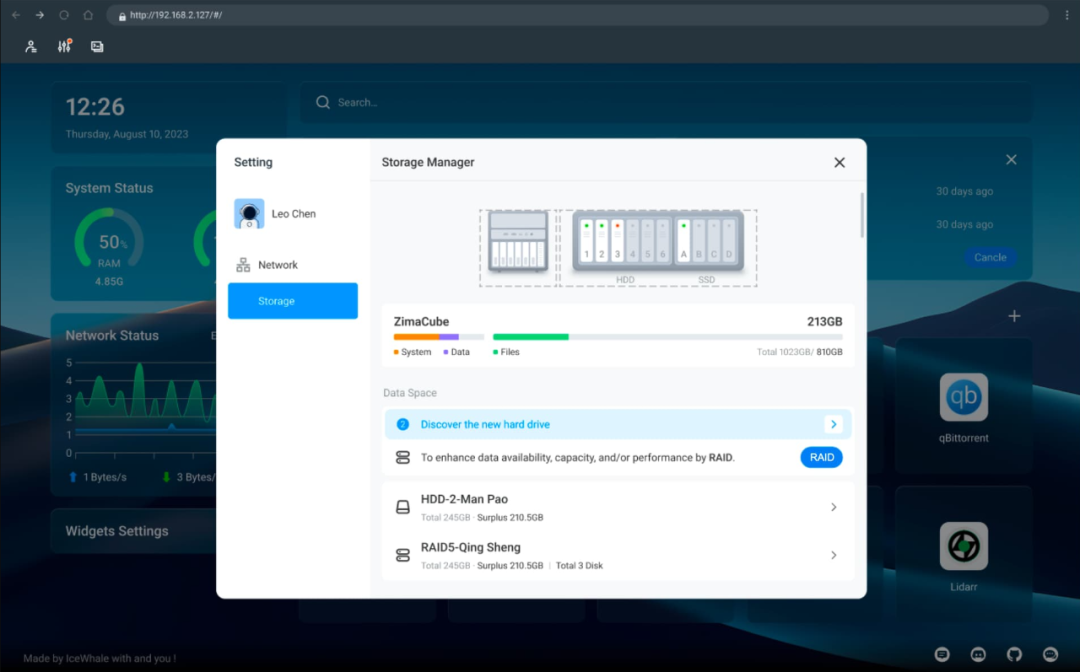Click Leo Chen's profile avatar
Viewport: 1080px width, 672px height.
coord(249,214)
